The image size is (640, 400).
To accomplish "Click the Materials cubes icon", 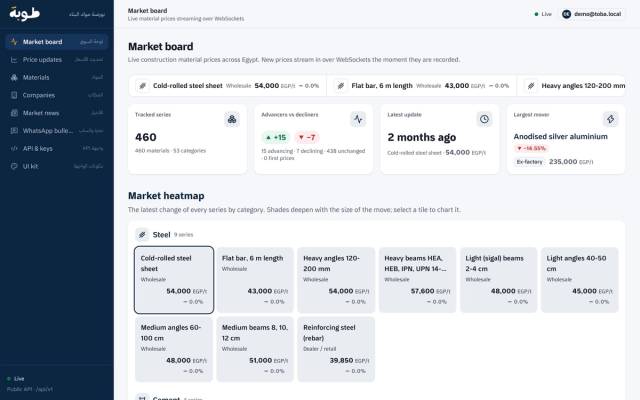I will pyautogui.click(x=14, y=77).
